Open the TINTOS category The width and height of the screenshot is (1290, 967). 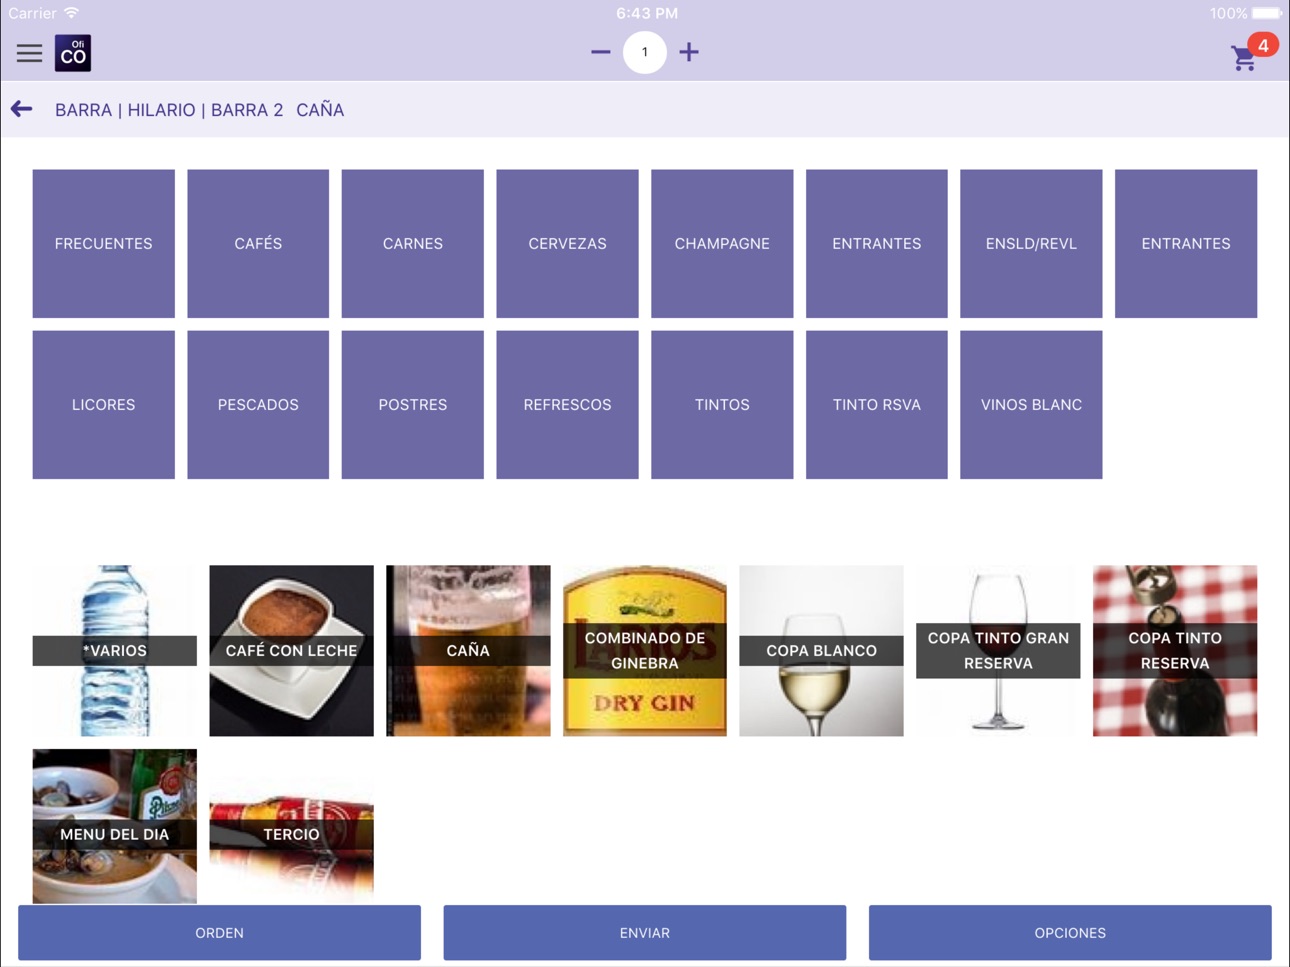722,405
